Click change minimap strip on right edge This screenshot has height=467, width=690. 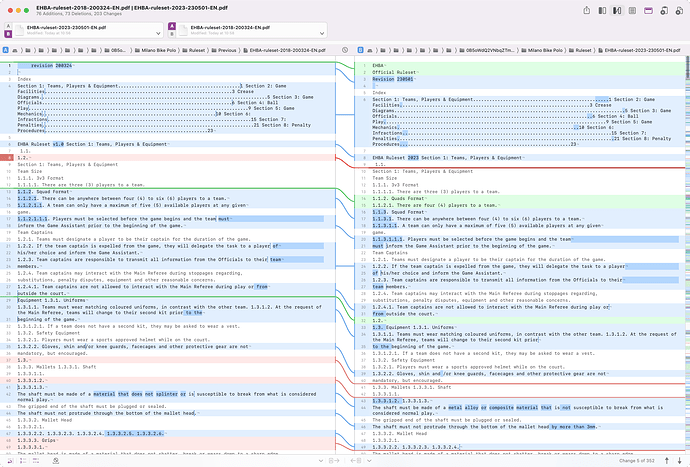[x=688, y=255]
